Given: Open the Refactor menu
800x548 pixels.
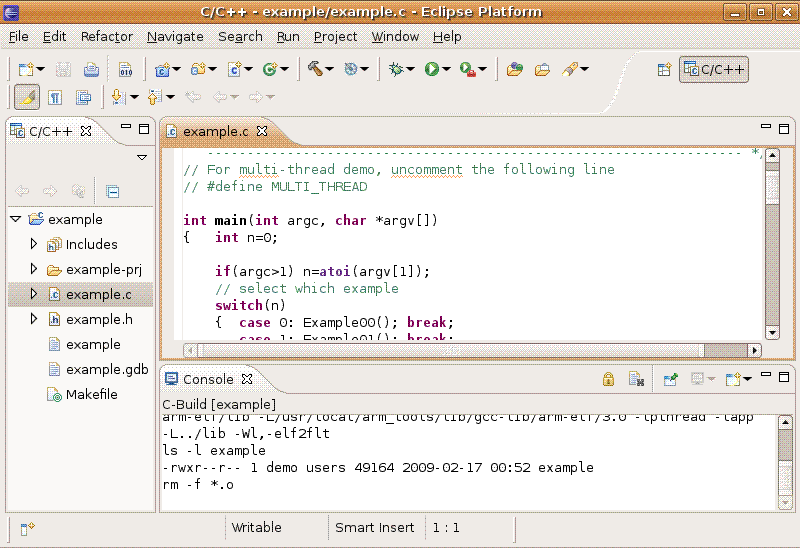Looking at the screenshot, I should pos(107,37).
